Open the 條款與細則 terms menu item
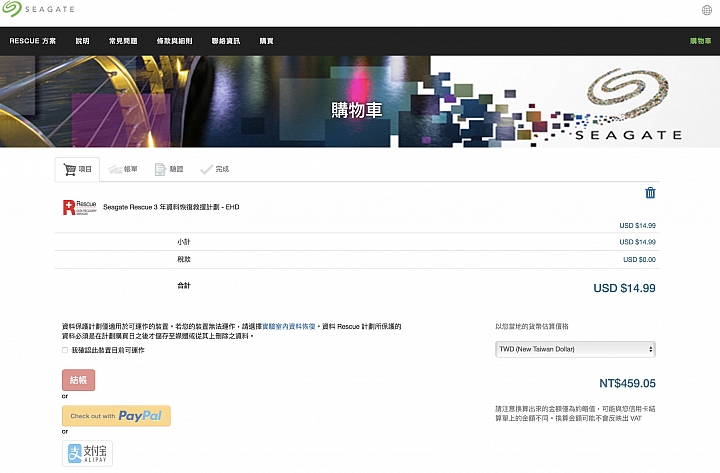Image resolution: width=720 pixels, height=473 pixels. click(174, 41)
